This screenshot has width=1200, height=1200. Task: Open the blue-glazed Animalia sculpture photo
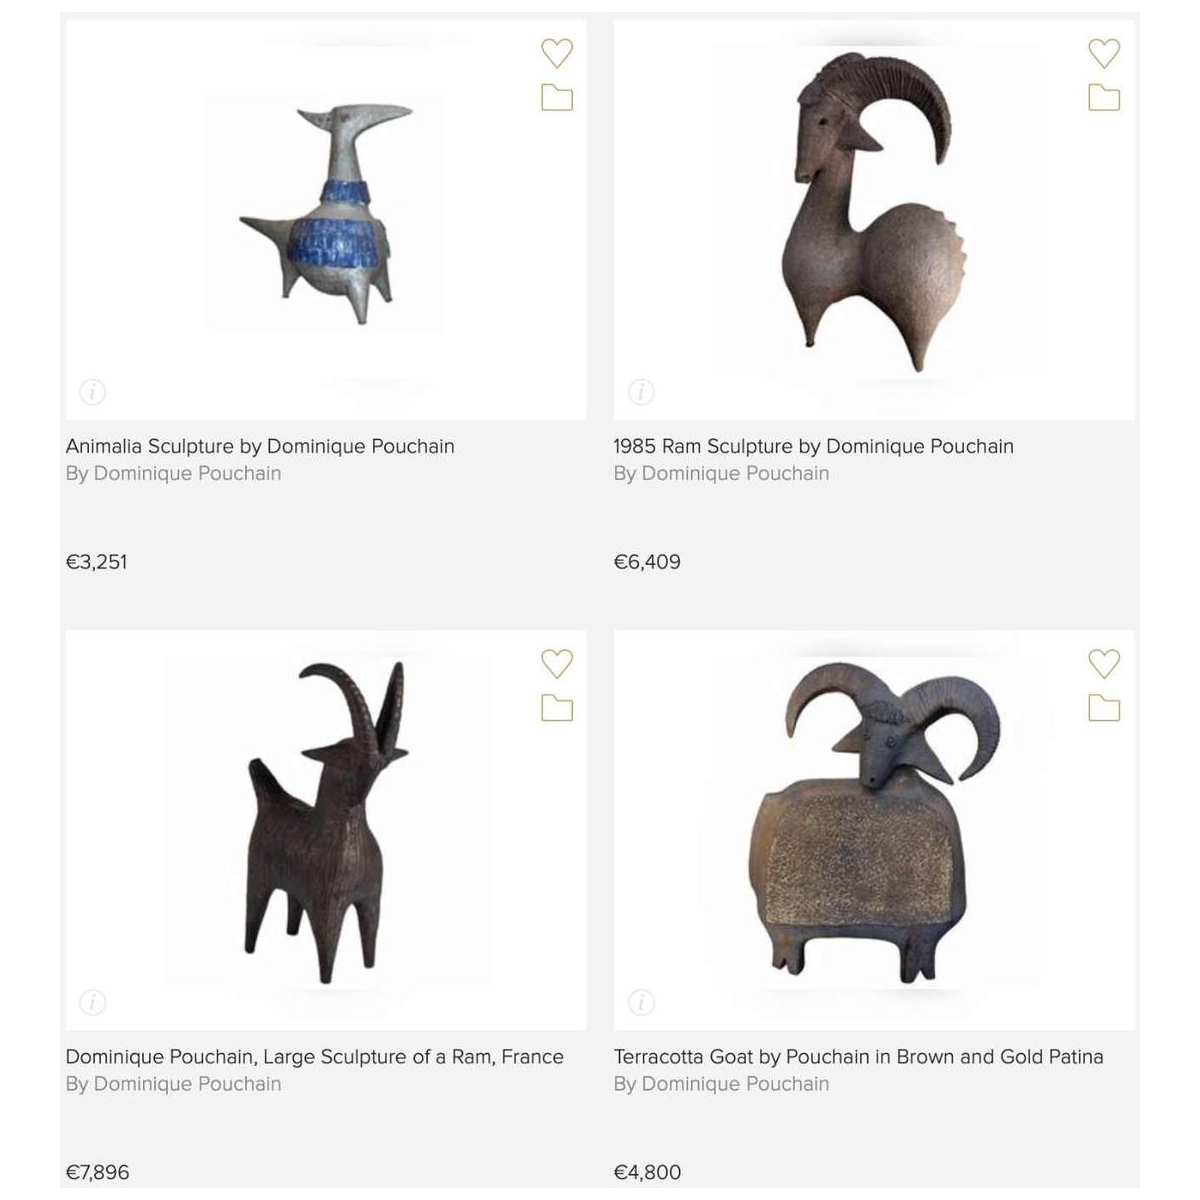[326, 220]
